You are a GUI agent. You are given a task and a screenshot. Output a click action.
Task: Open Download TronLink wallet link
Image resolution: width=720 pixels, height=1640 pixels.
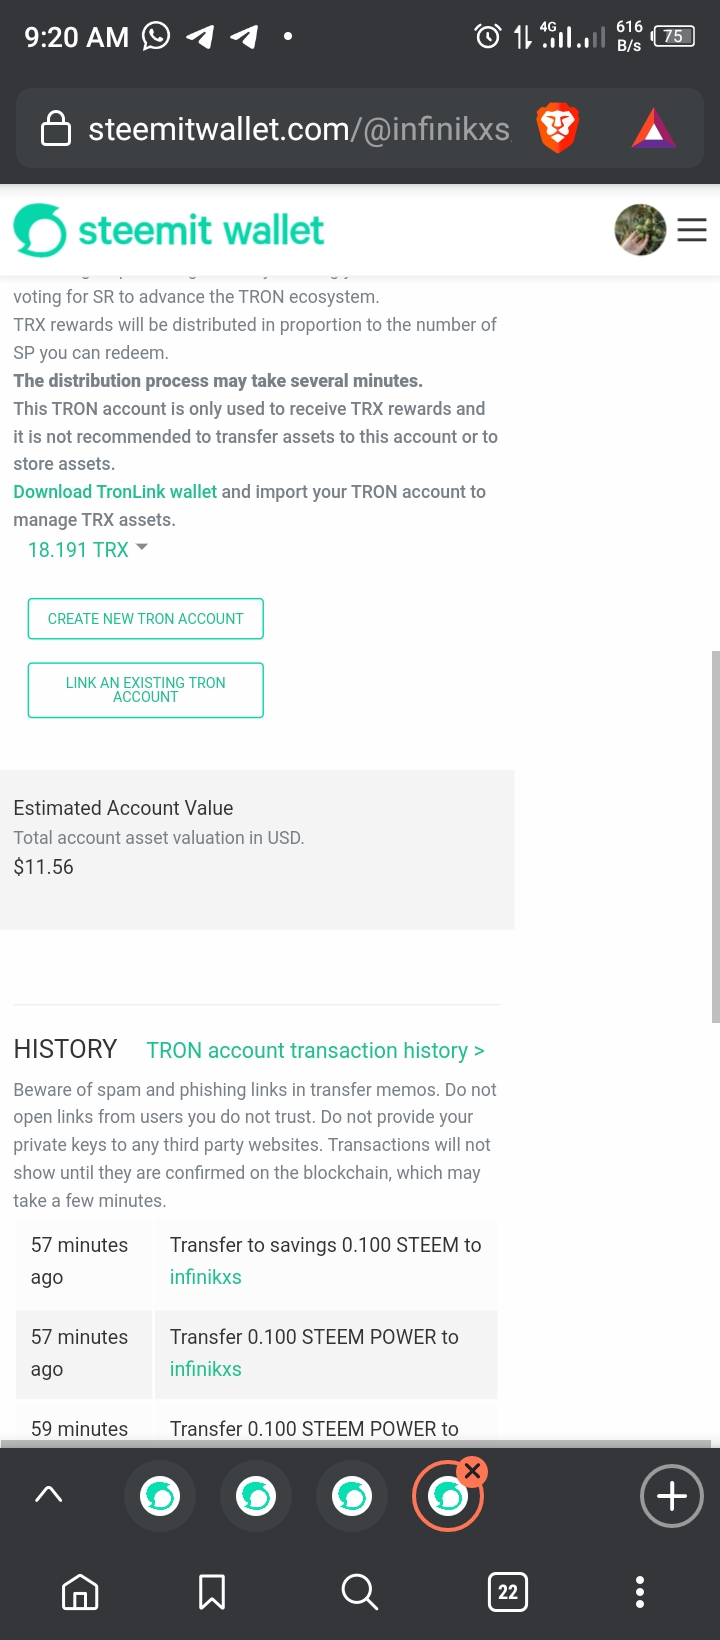point(115,492)
